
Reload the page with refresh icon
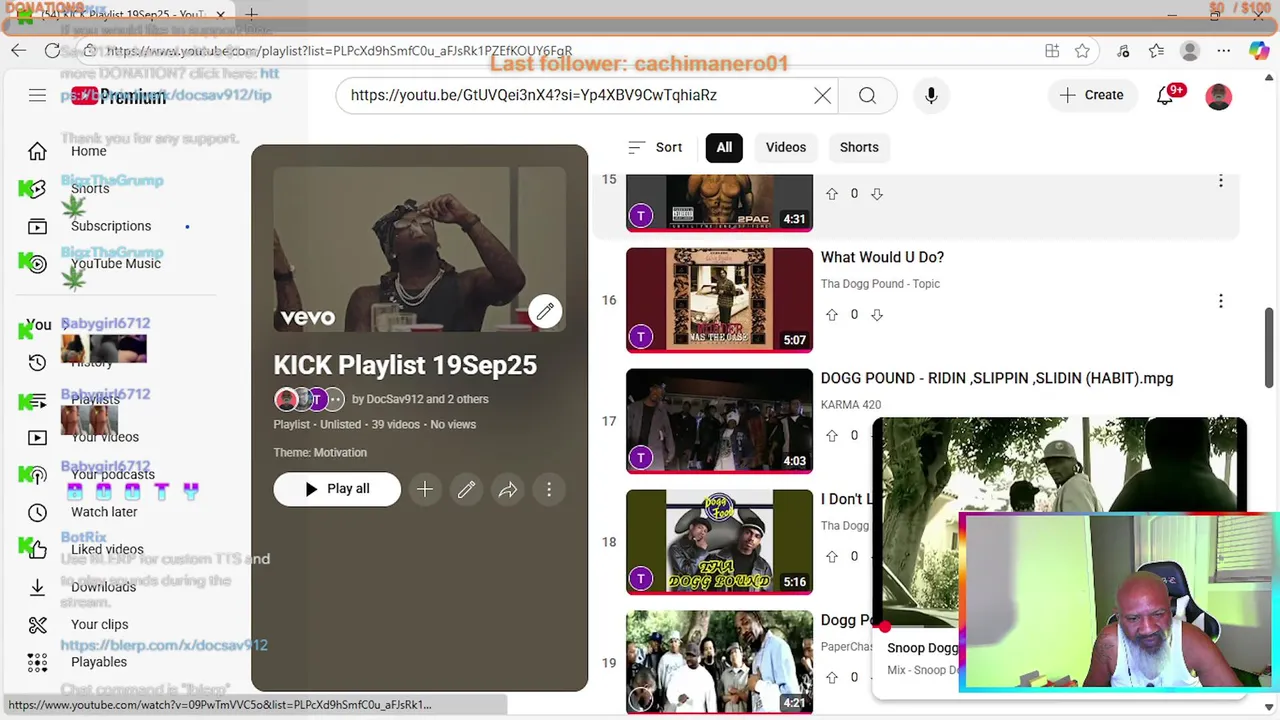[52, 51]
